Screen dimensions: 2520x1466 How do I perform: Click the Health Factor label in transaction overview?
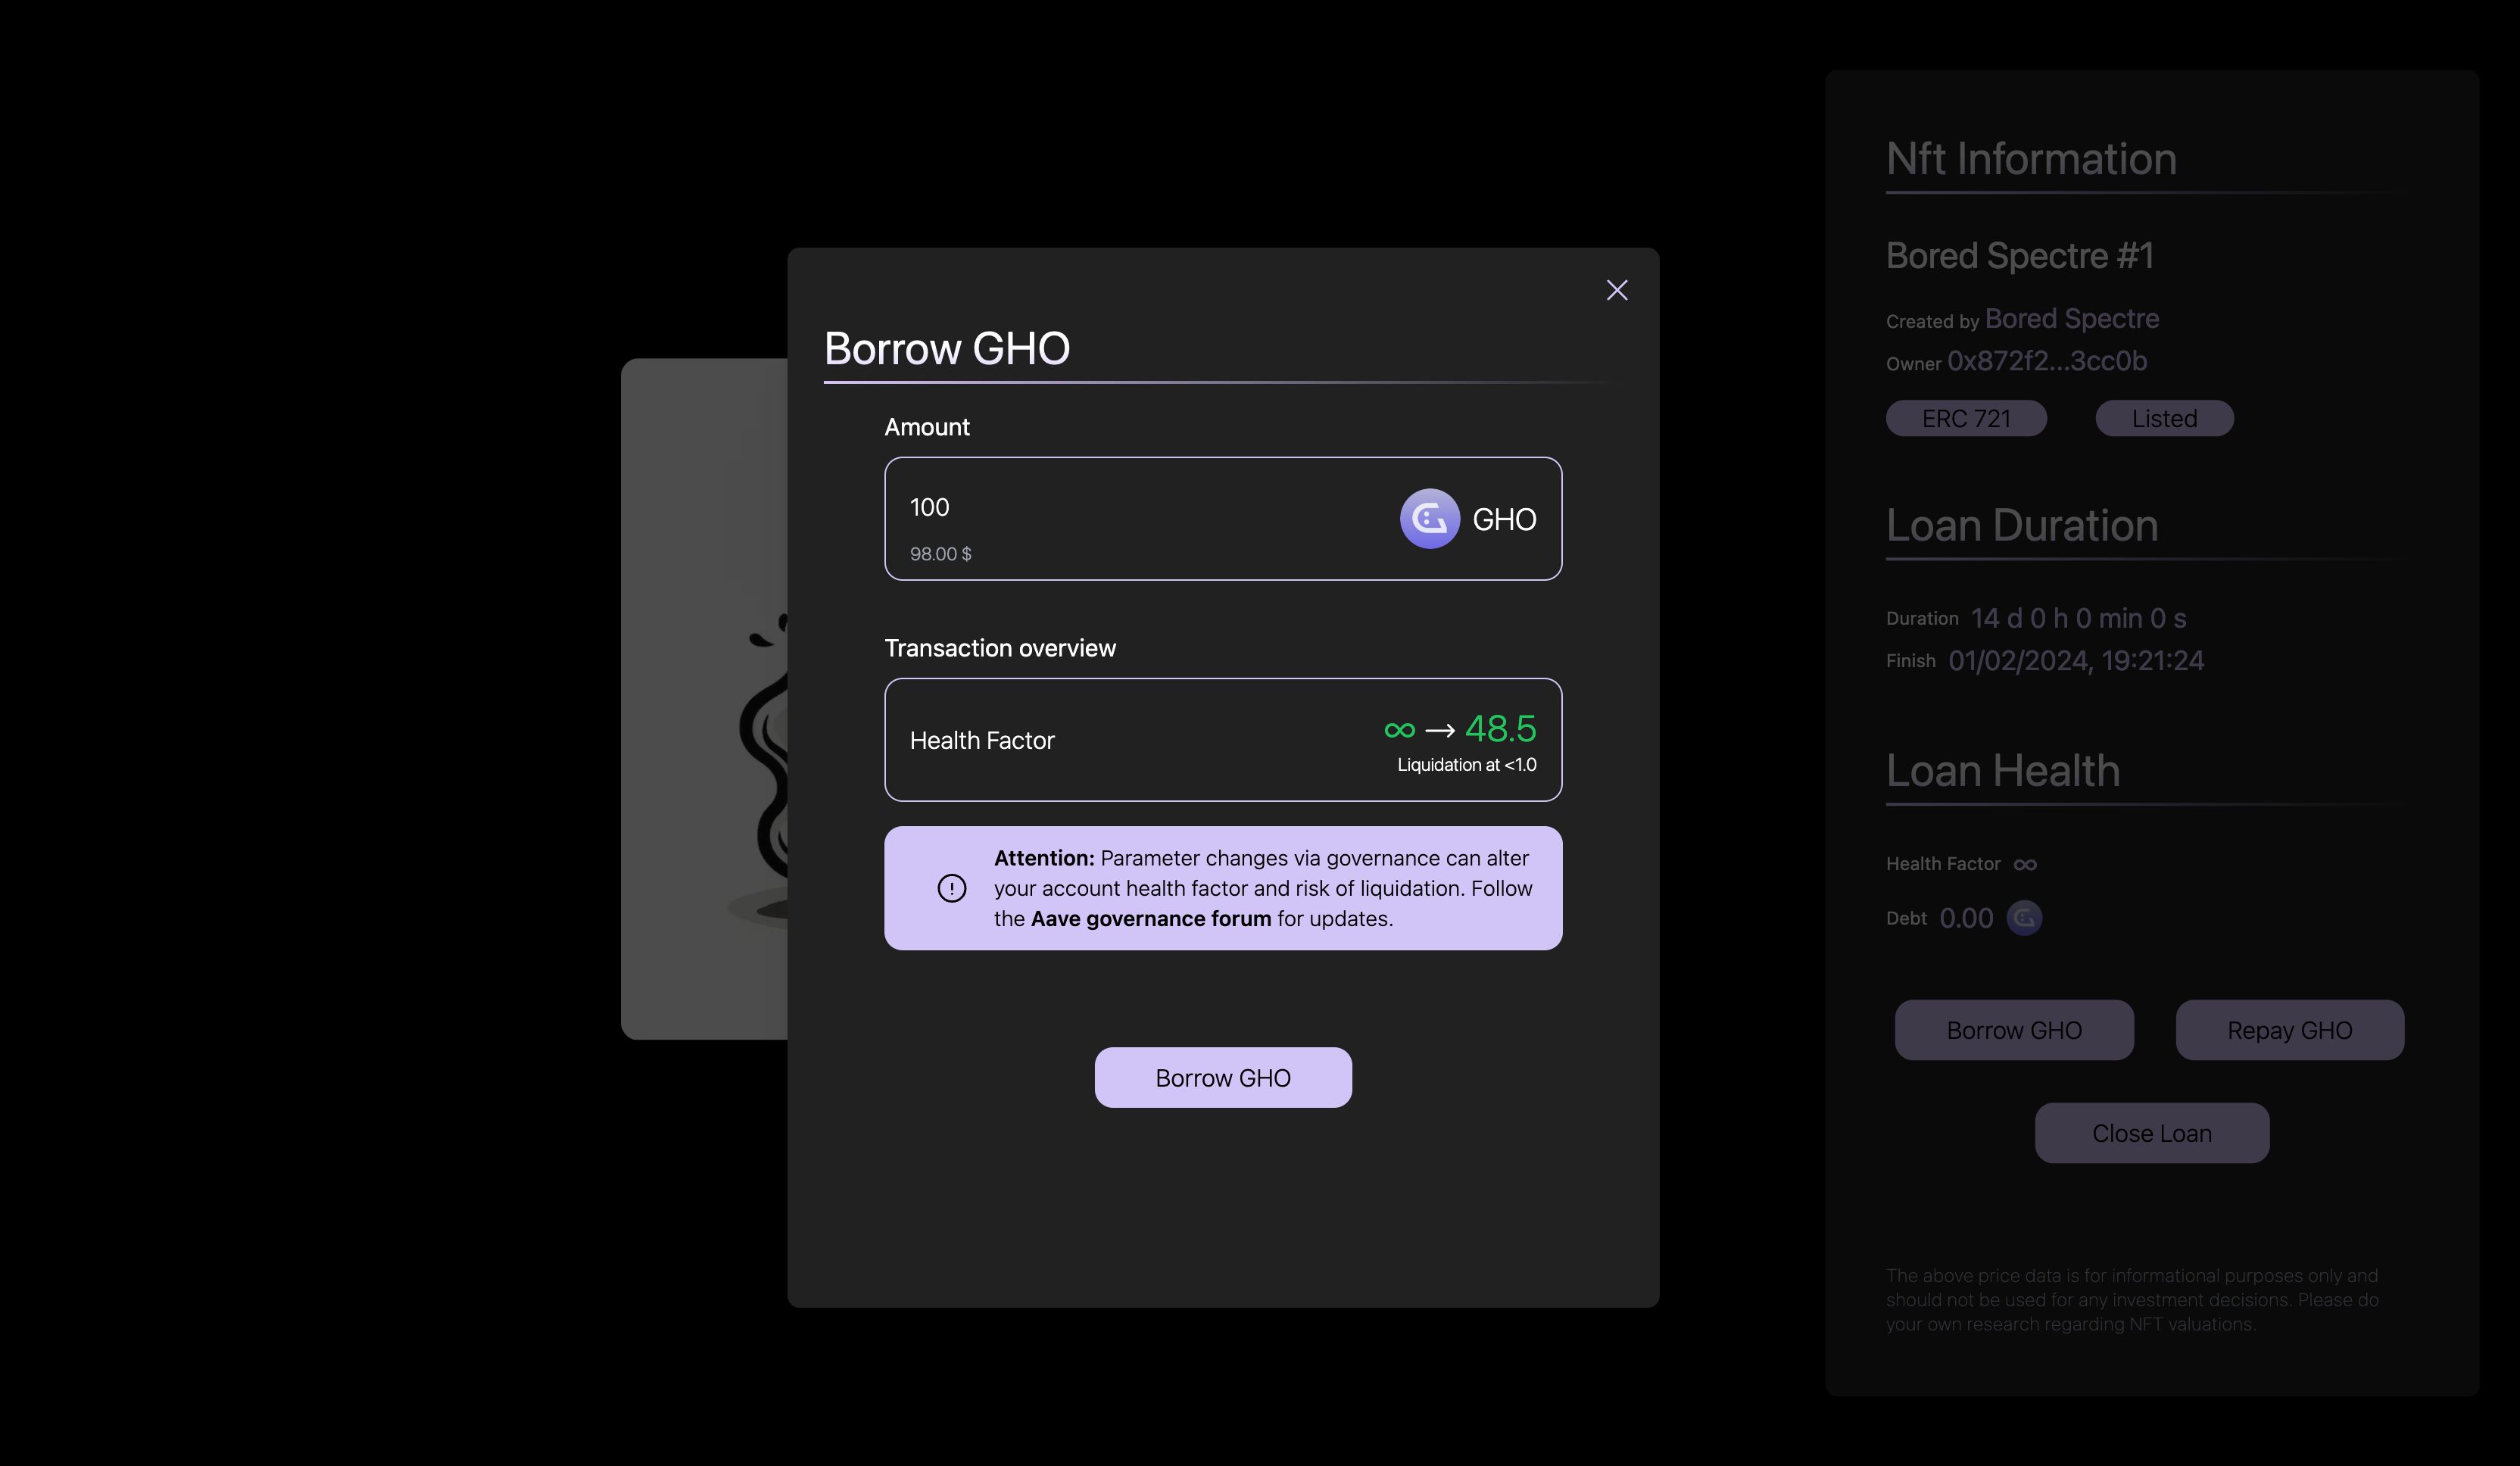(x=982, y=740)
